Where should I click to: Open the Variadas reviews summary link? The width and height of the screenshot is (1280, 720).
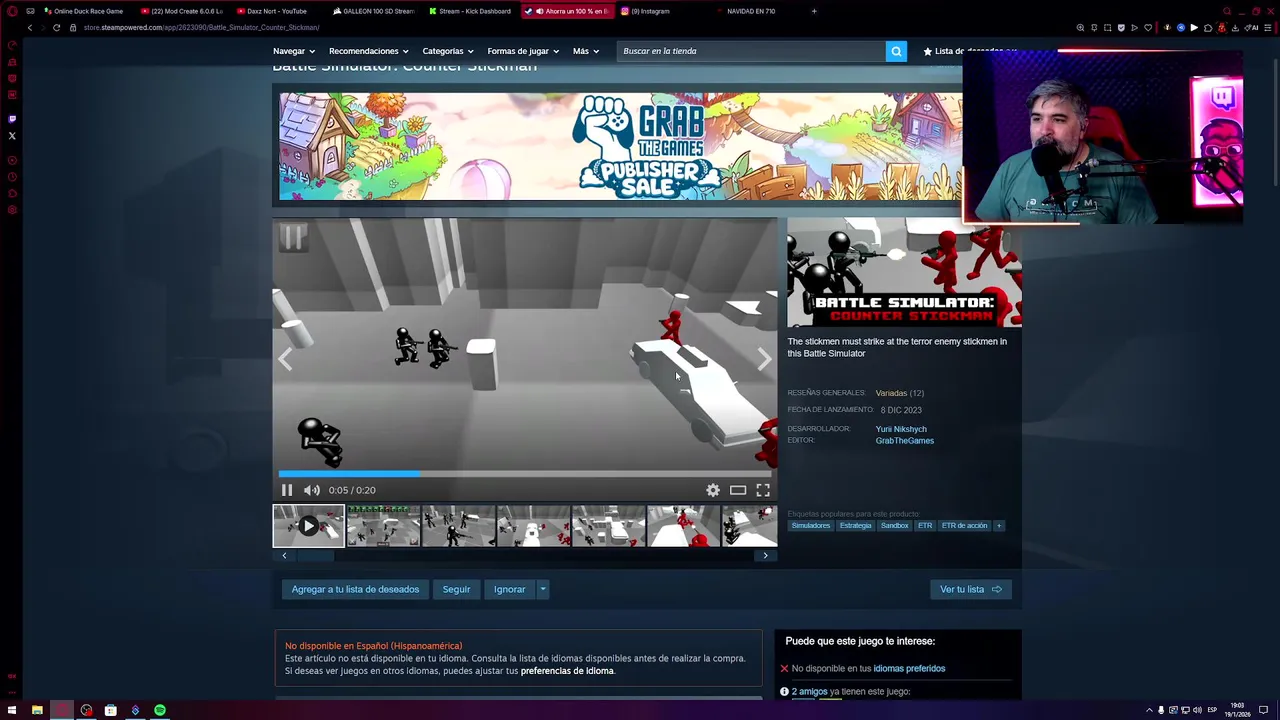891,393
